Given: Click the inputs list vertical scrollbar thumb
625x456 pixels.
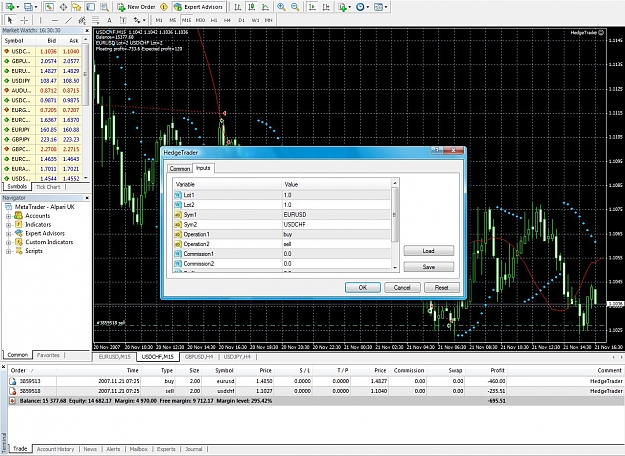Looking at the screenshot, I should [395, 214].
